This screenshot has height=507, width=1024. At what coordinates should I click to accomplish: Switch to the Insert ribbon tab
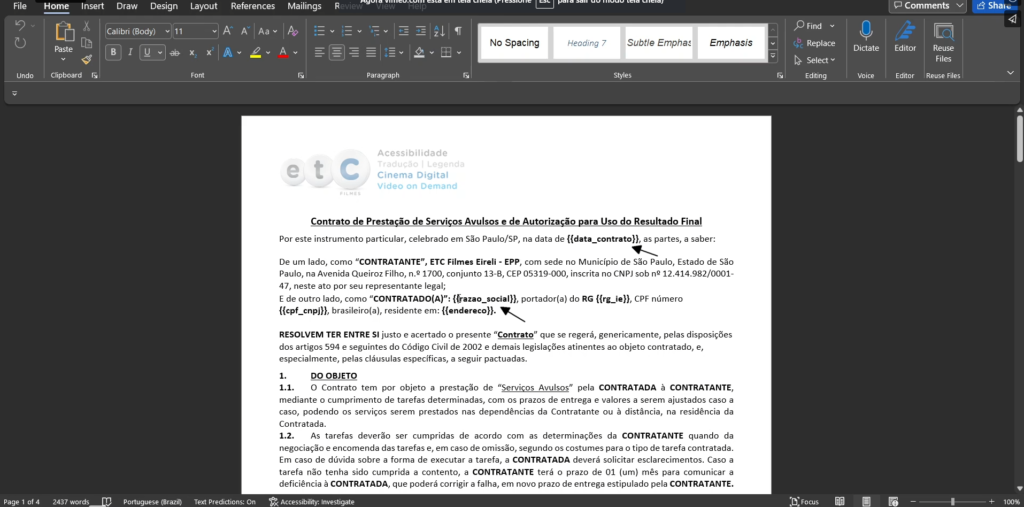[x=92, y=6]
